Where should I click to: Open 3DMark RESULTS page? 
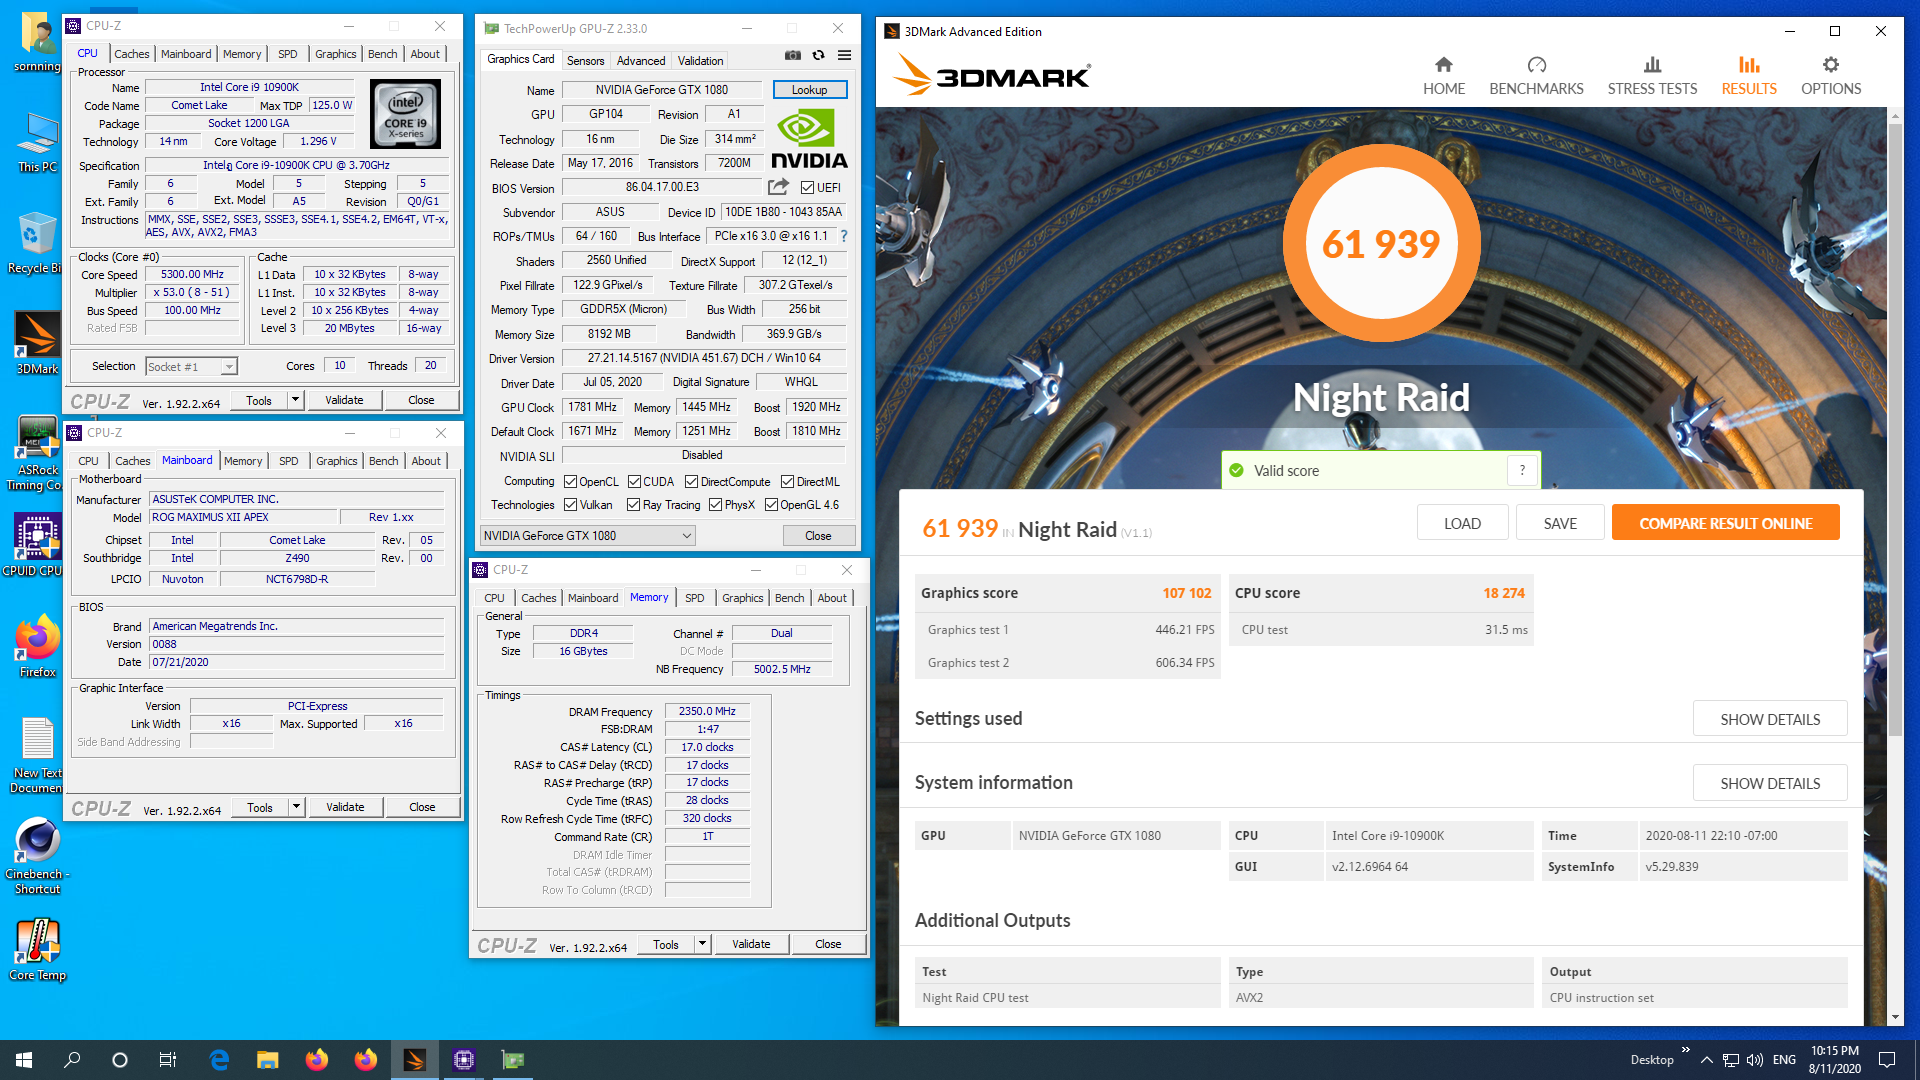[1749, 76]
